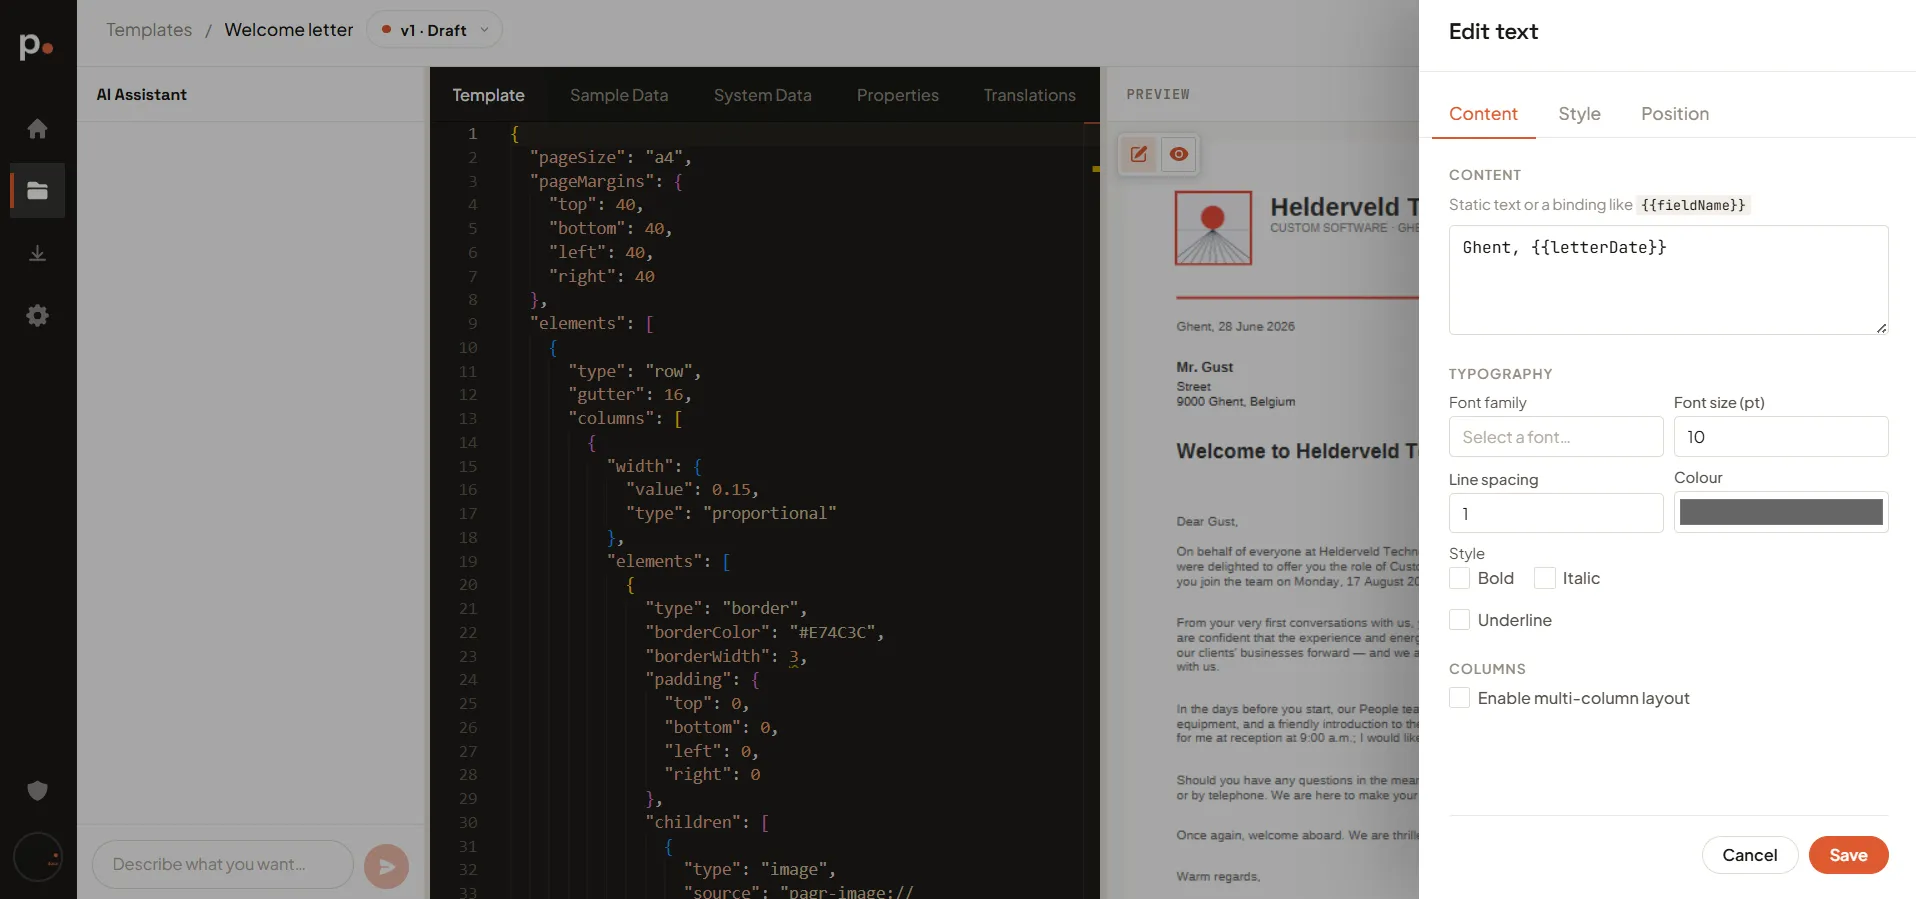Click the "gutter": 16 code line
Screen dimensions: 1916x899
click(630, 394)
